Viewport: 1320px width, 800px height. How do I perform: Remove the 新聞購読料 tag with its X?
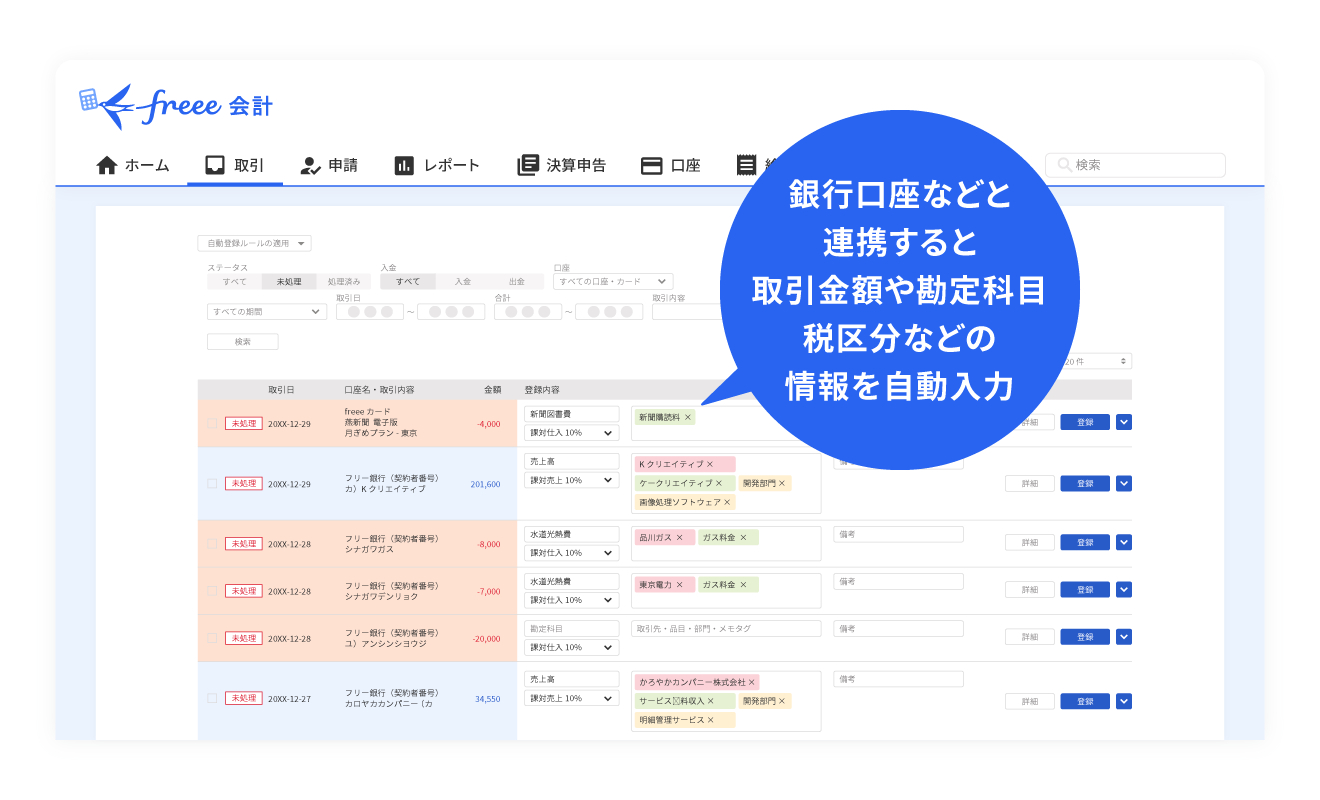(x=688, y=417)
